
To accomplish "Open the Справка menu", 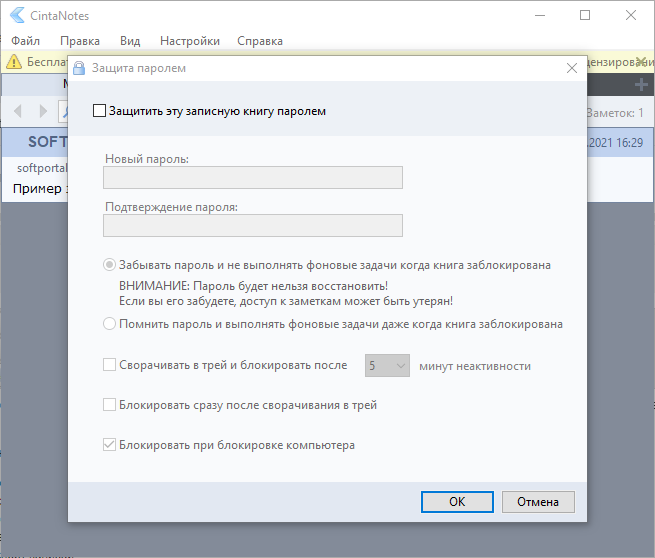I will point(260,41).
